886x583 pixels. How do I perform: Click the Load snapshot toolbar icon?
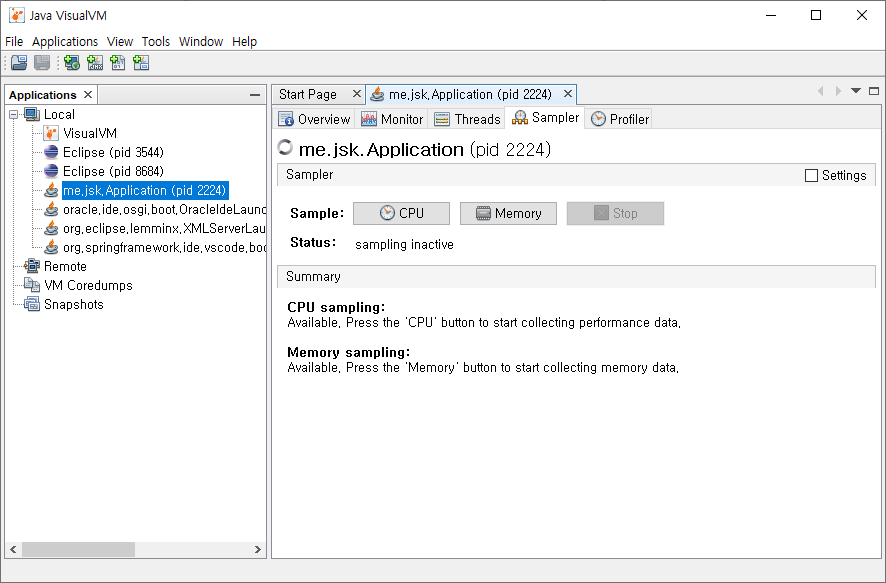tap(19, 63)
